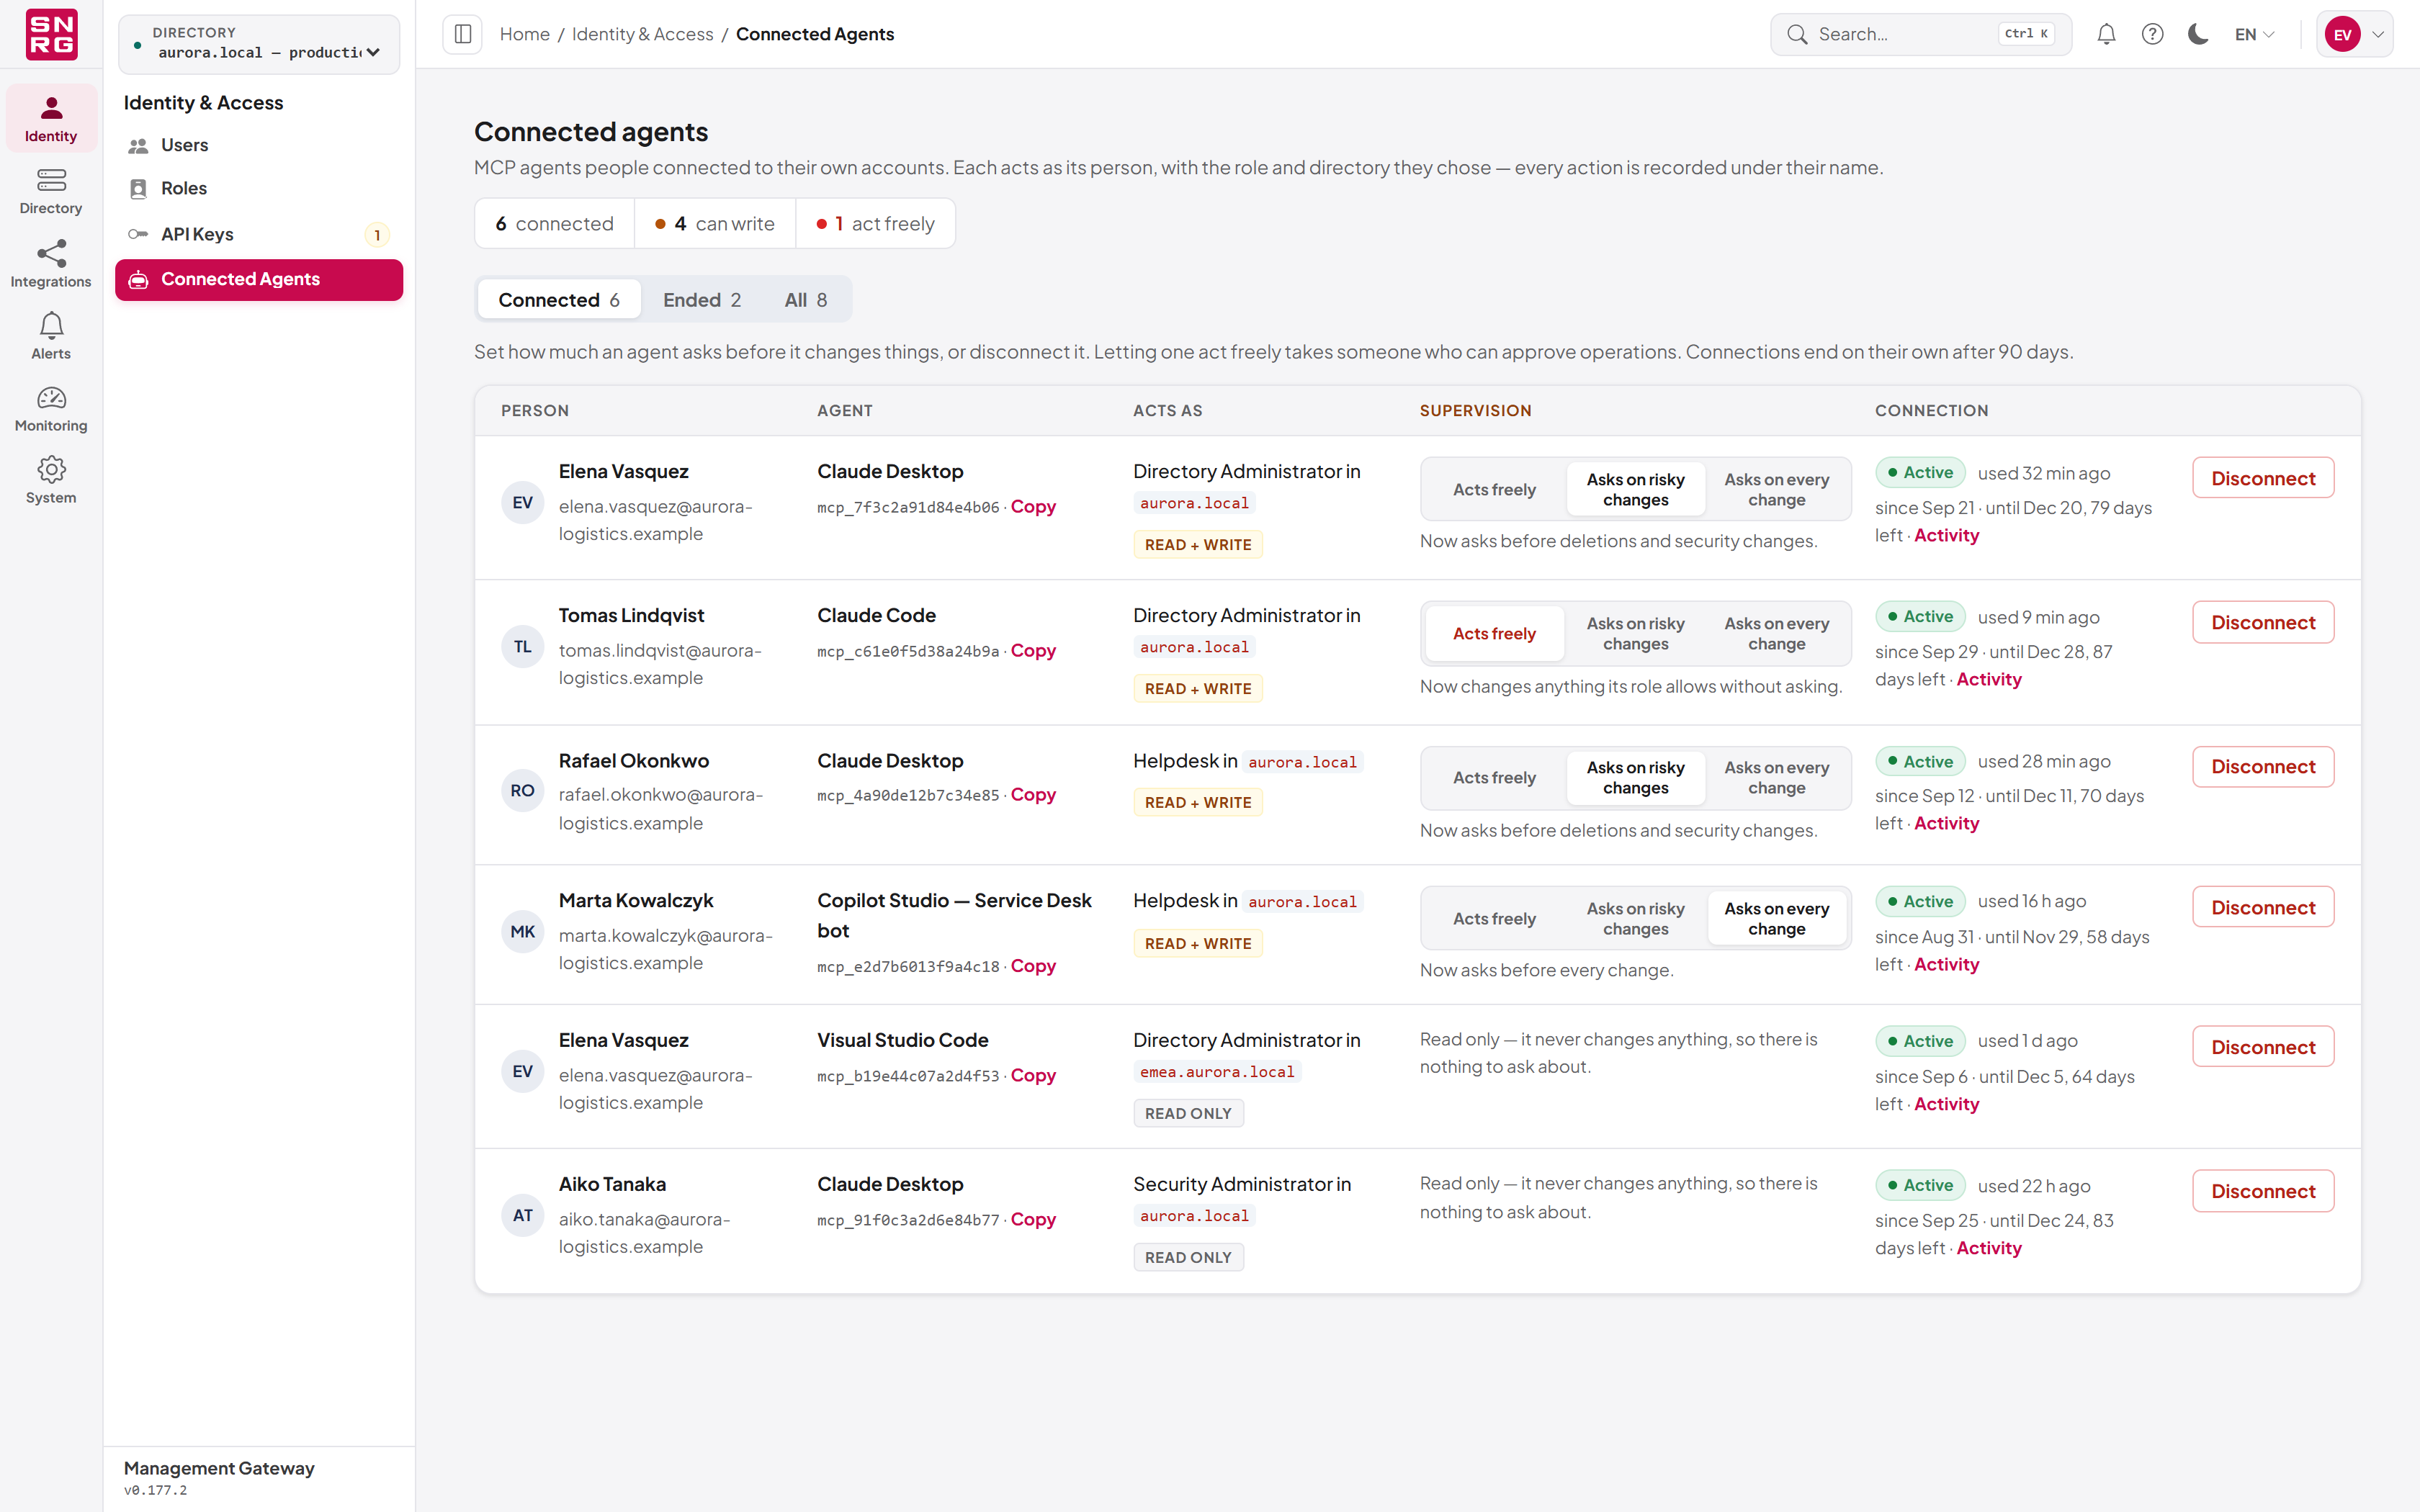
Task: Set Marta Kowalczyk's bot to Acts freely
Action: click(x=1494, y=919)
